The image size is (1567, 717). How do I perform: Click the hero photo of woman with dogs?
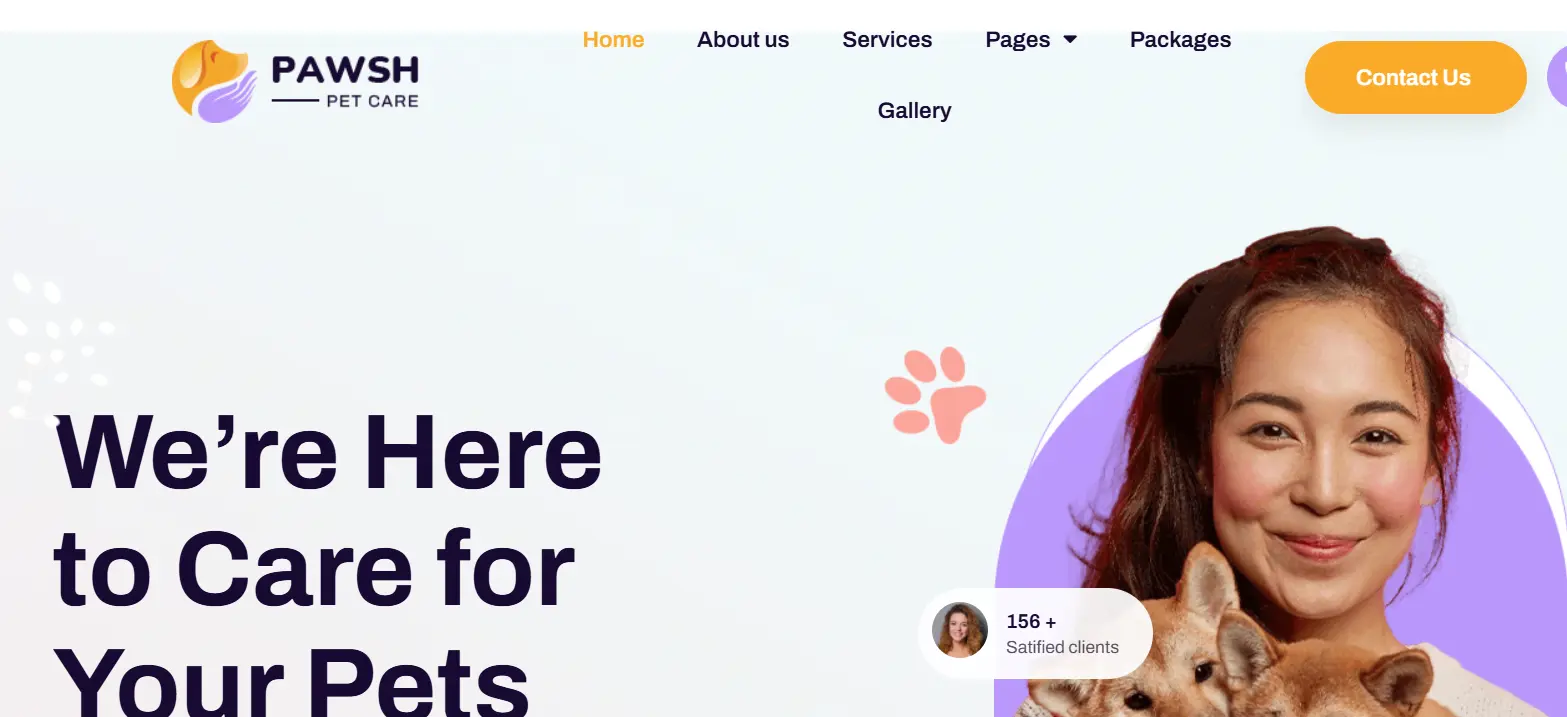(x=1280, y=472)
